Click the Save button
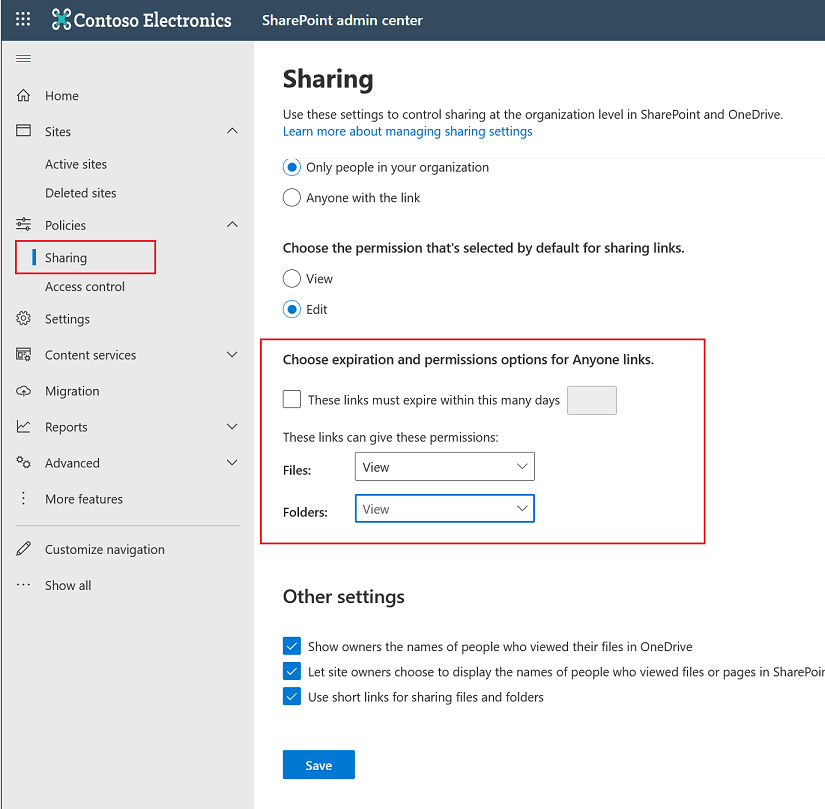 click(x=319, y=764)
